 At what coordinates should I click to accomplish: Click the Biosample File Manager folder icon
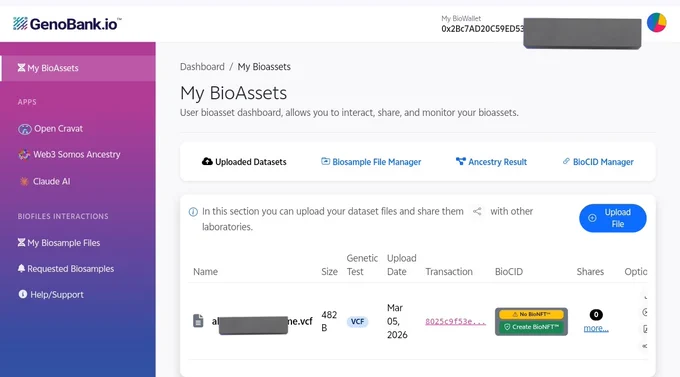[325, 161]
